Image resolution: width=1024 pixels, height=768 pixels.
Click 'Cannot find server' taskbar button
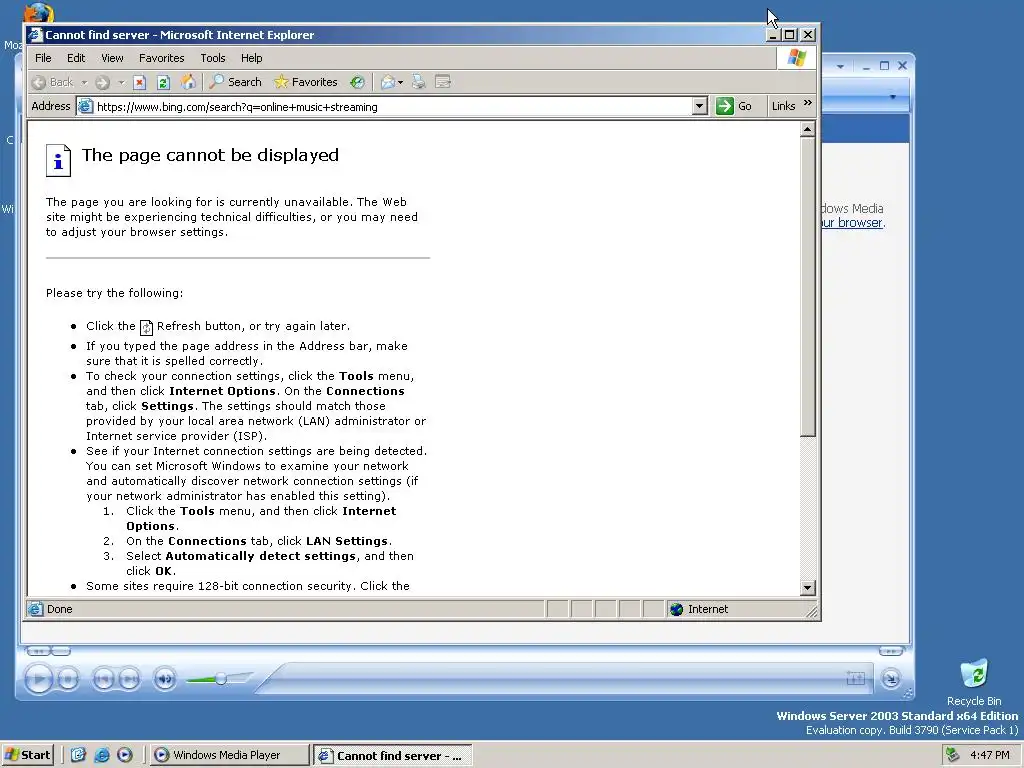(392, 756)
